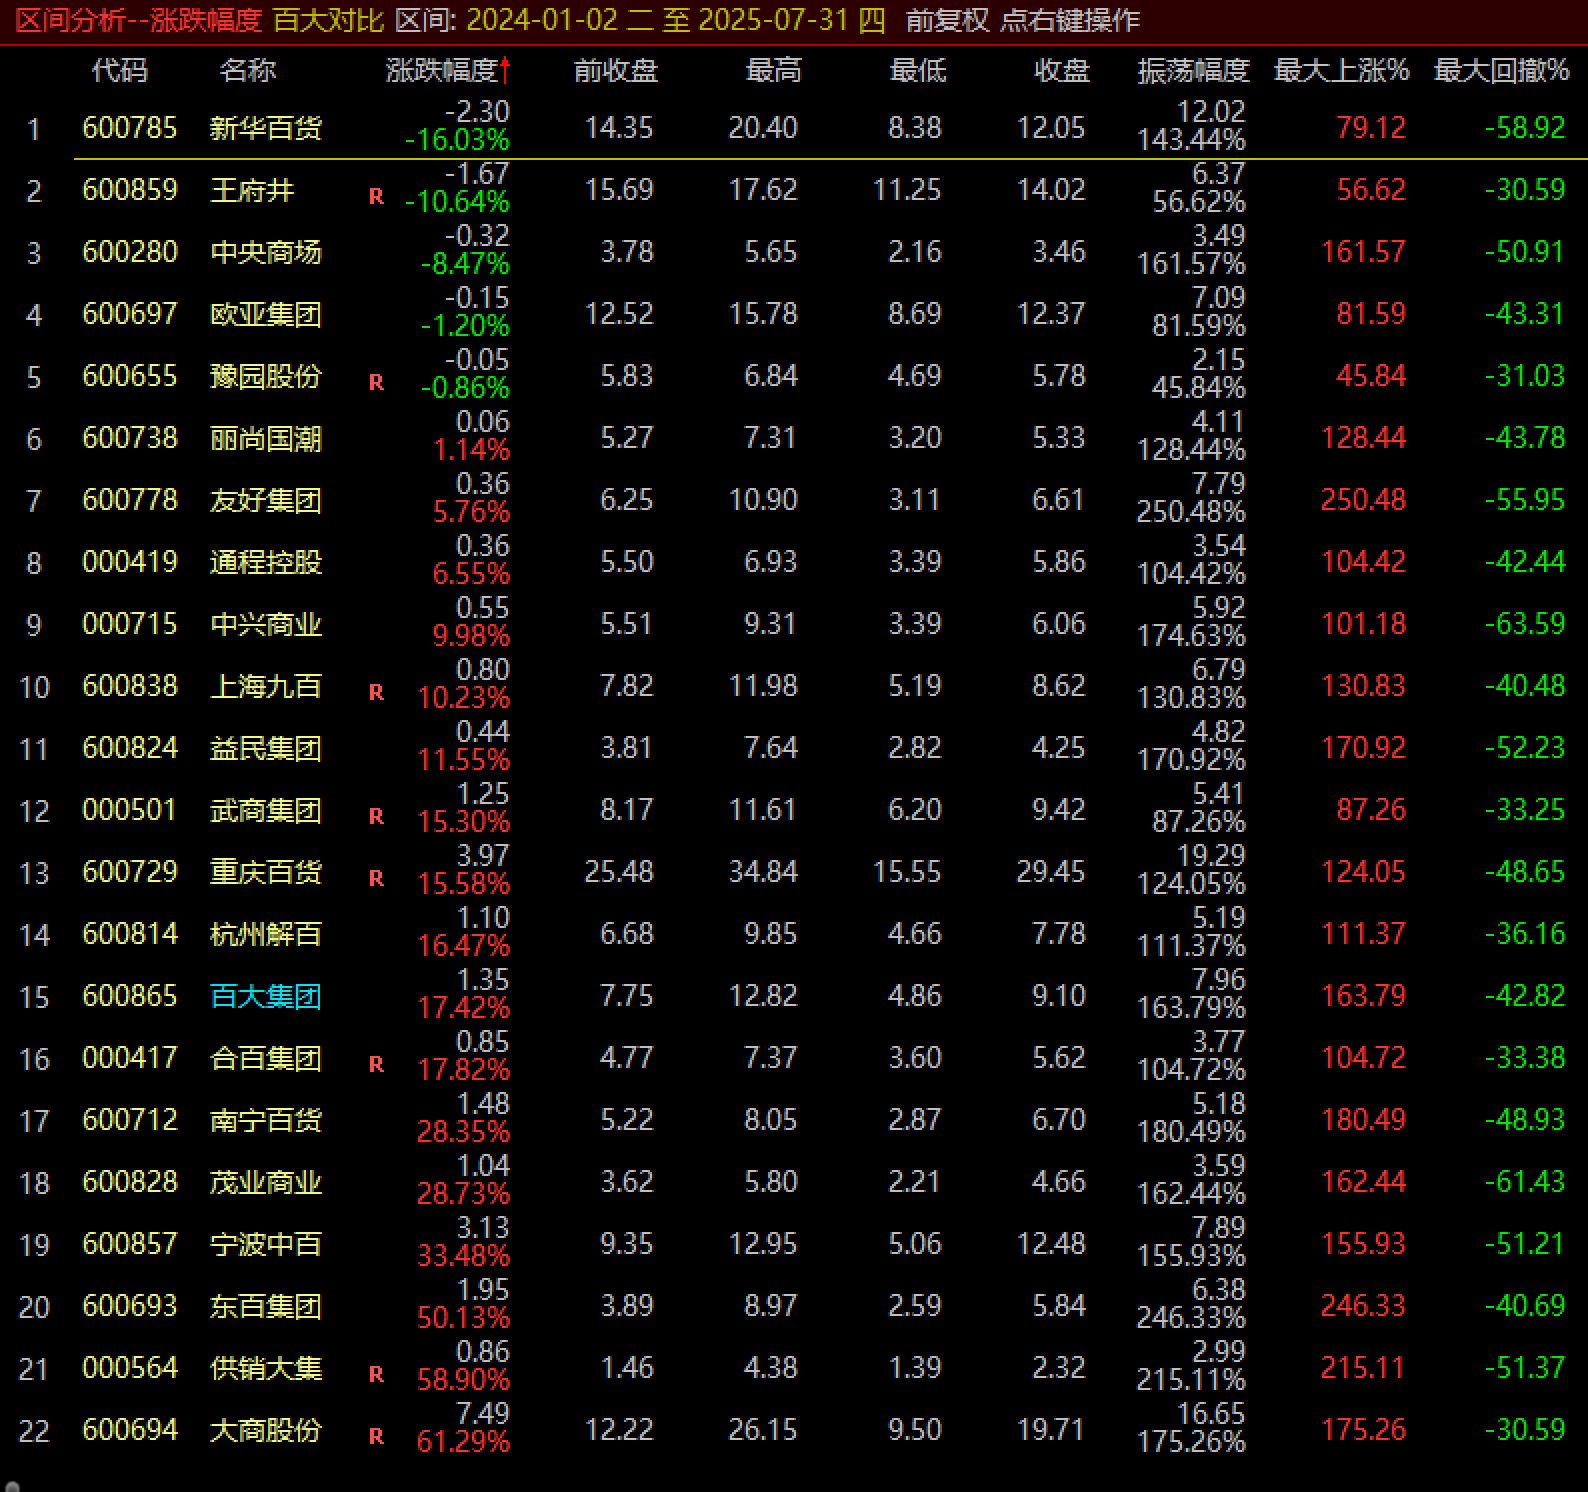
Task: Click the 前复权 label in title bar
Action: click(948, 20)
